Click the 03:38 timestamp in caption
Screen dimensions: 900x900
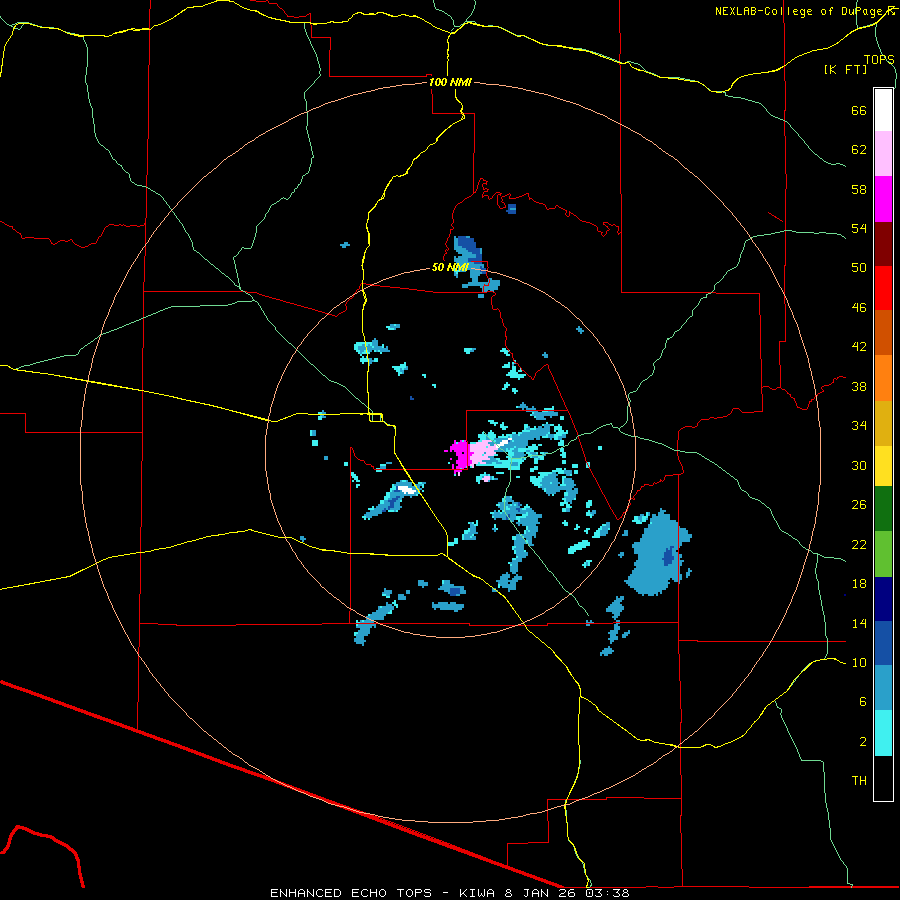point(607,893)
